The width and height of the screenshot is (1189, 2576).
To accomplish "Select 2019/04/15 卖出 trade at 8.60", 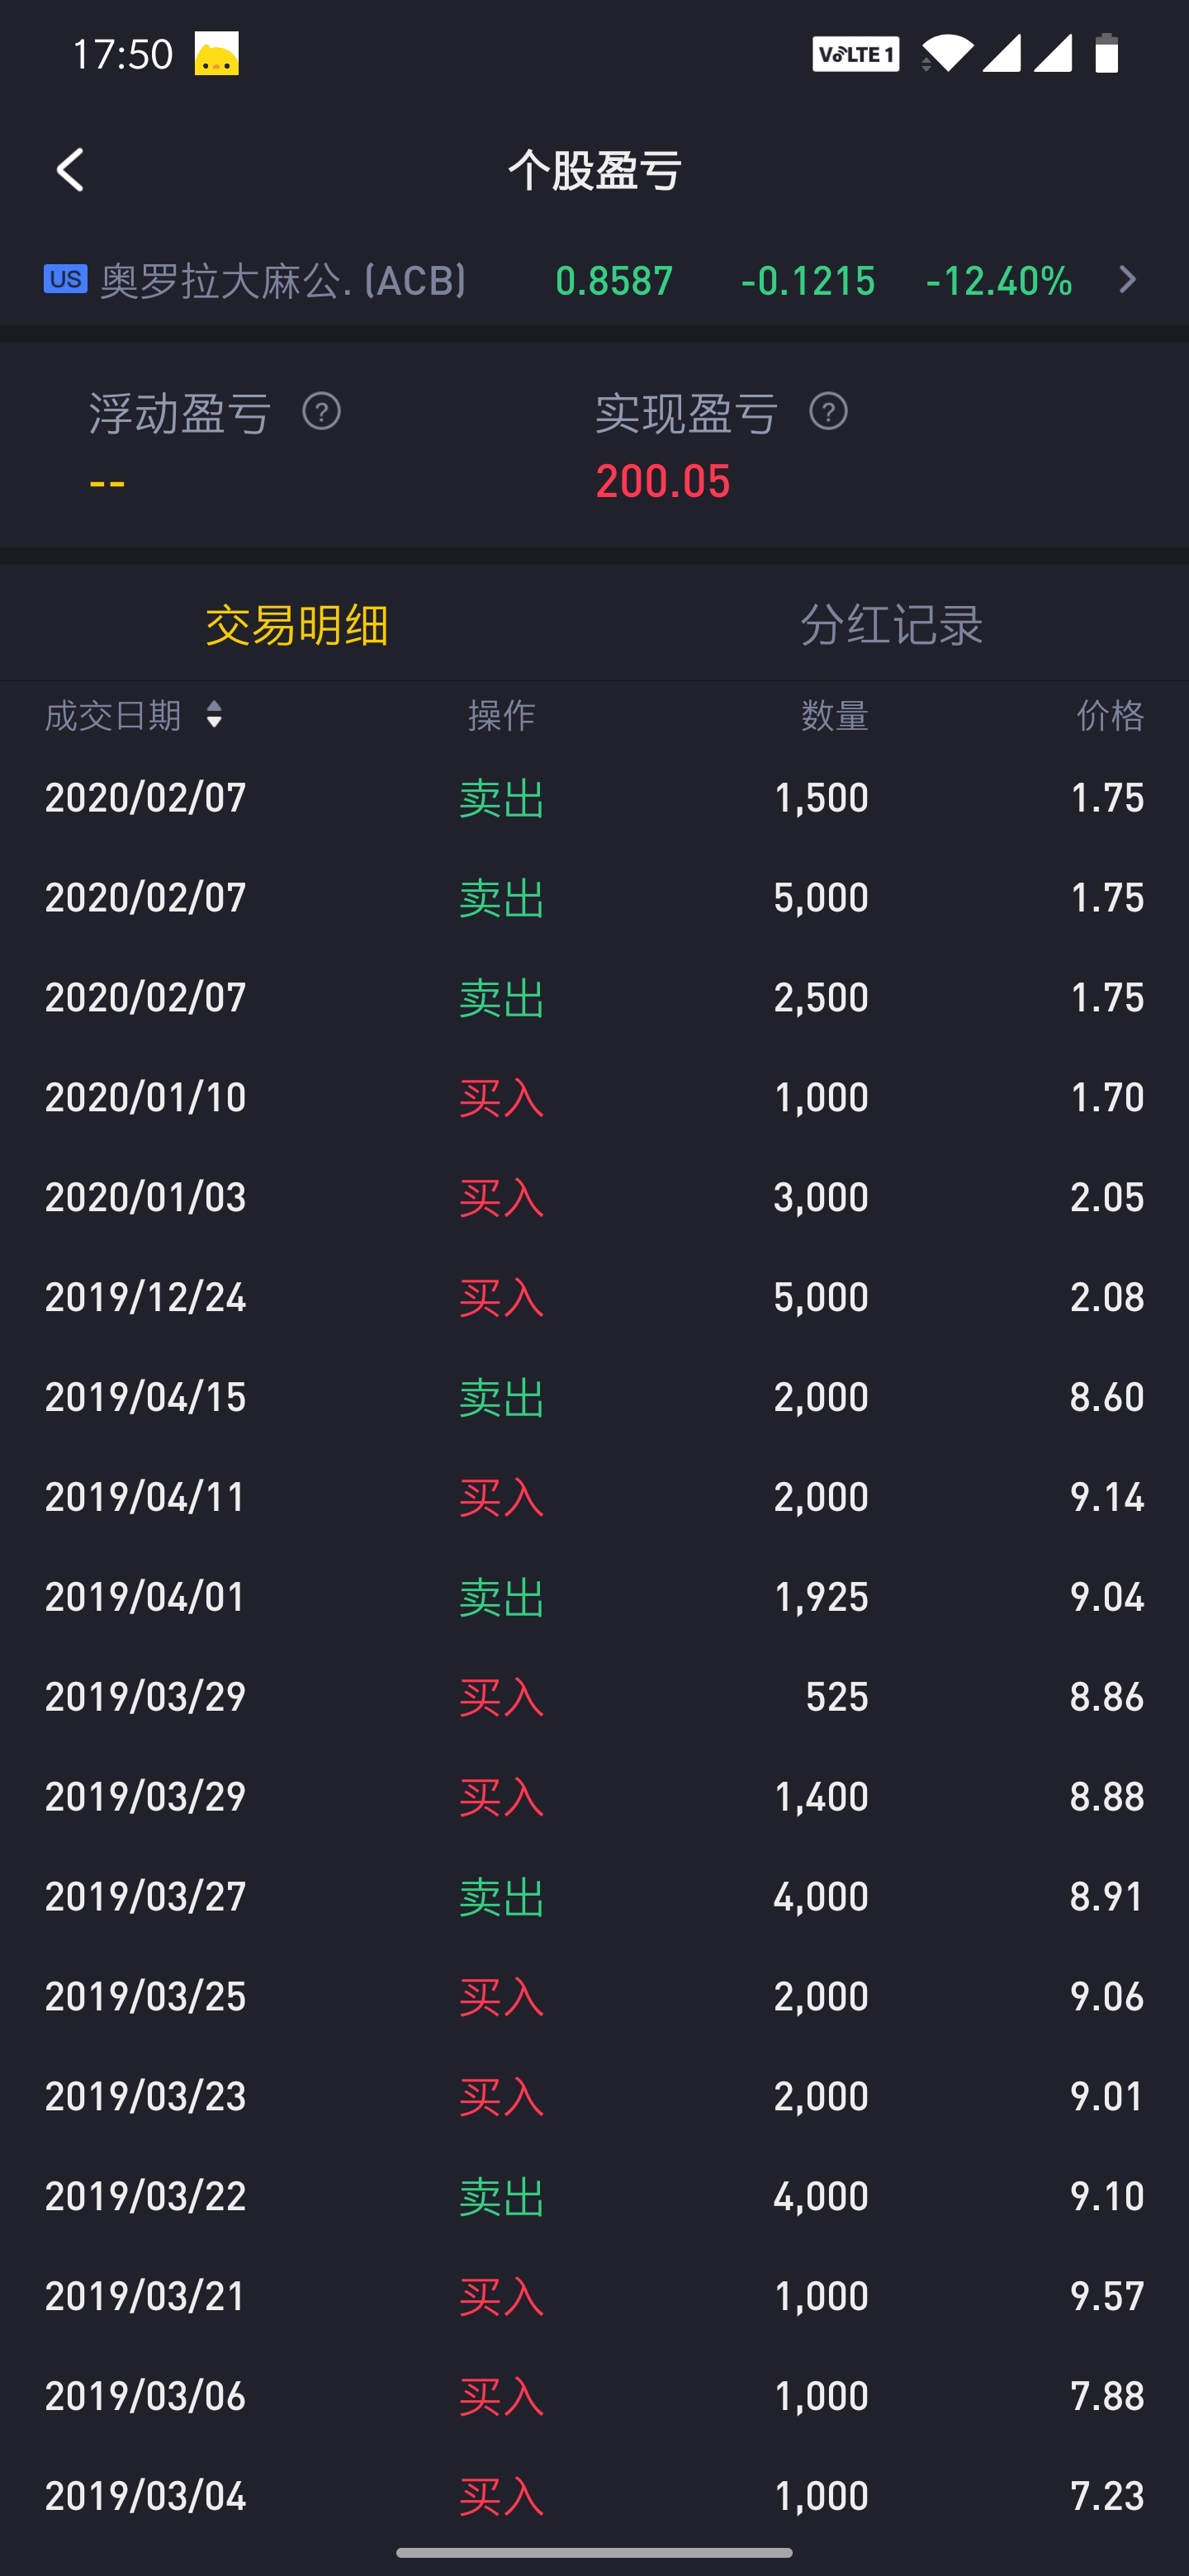I will coord(594,1397).
